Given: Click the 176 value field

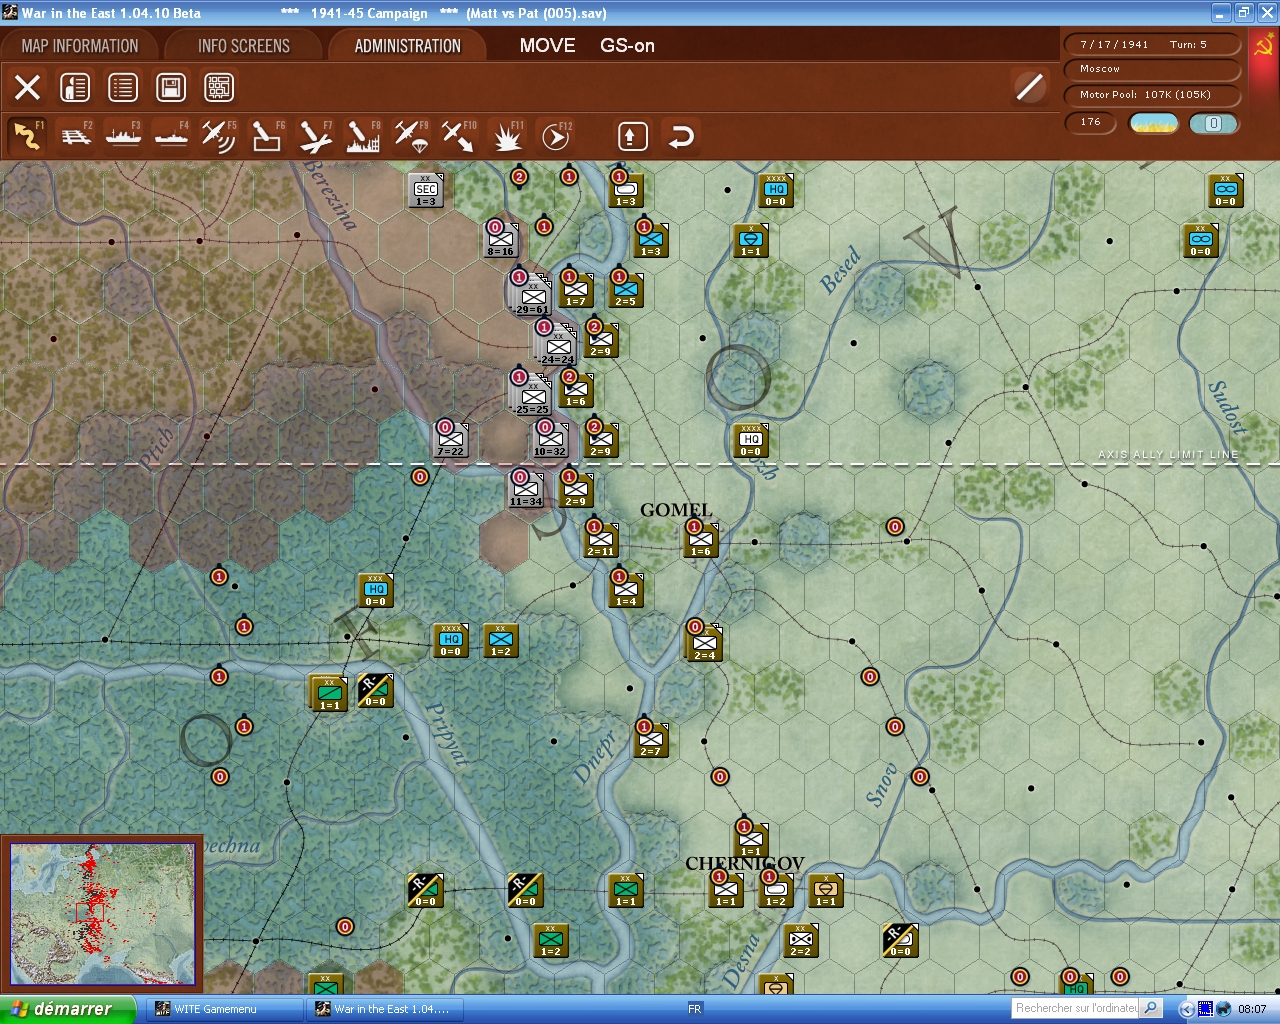Looking at the screenshot, I should pos(1090,122).
